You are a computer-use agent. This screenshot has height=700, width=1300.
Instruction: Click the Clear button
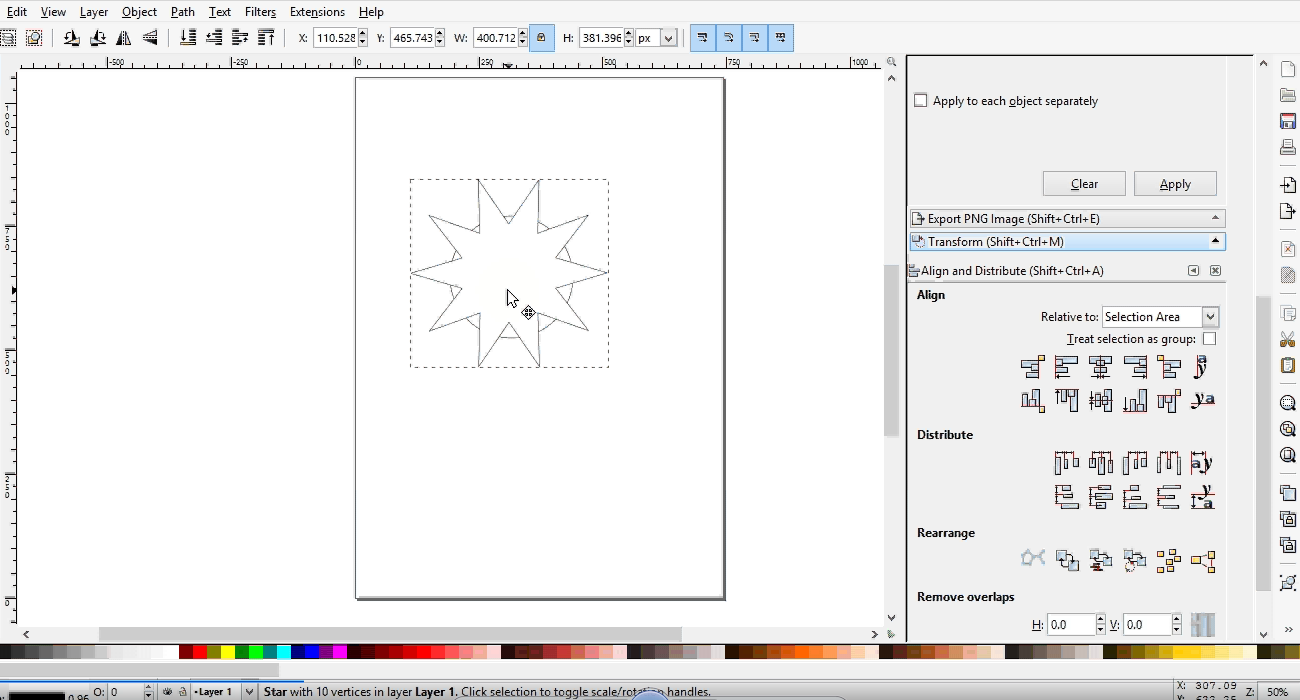point(1084,184)
